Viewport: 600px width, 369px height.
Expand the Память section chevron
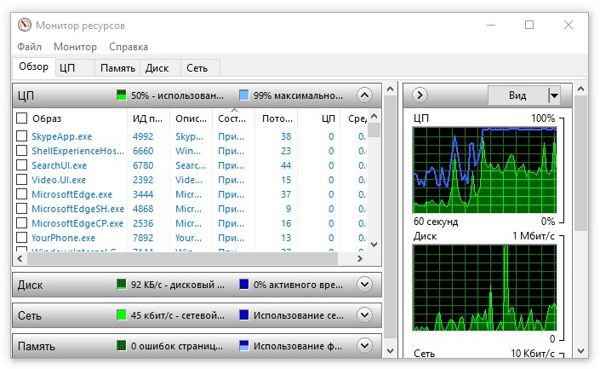[x=364, y=346]
